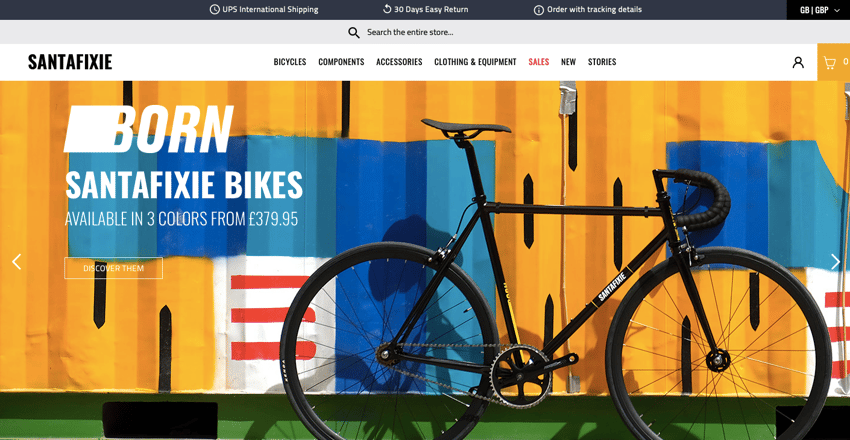Image resolution: width=850 pixels, height=440 pixels.
Task: Click the search magnifier icon
Action: (x=354, y=33)
